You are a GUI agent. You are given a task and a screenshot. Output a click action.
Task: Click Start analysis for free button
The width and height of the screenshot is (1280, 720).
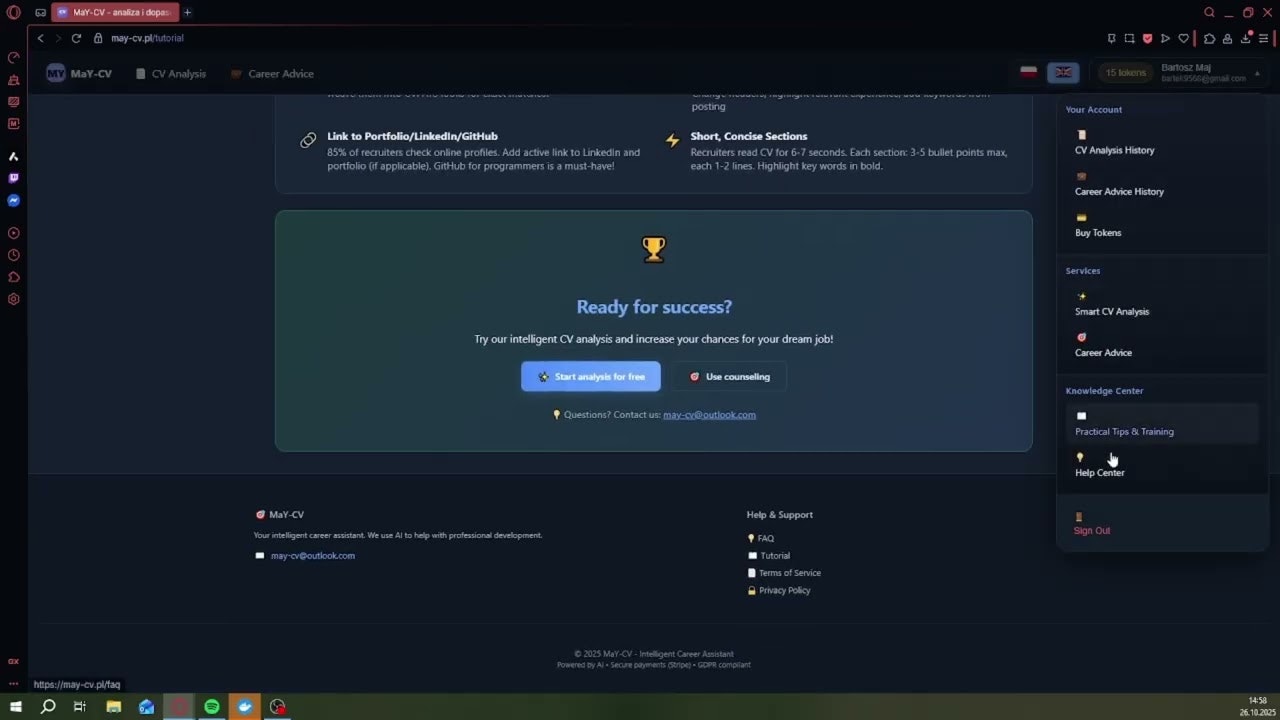tap(591, 376)
